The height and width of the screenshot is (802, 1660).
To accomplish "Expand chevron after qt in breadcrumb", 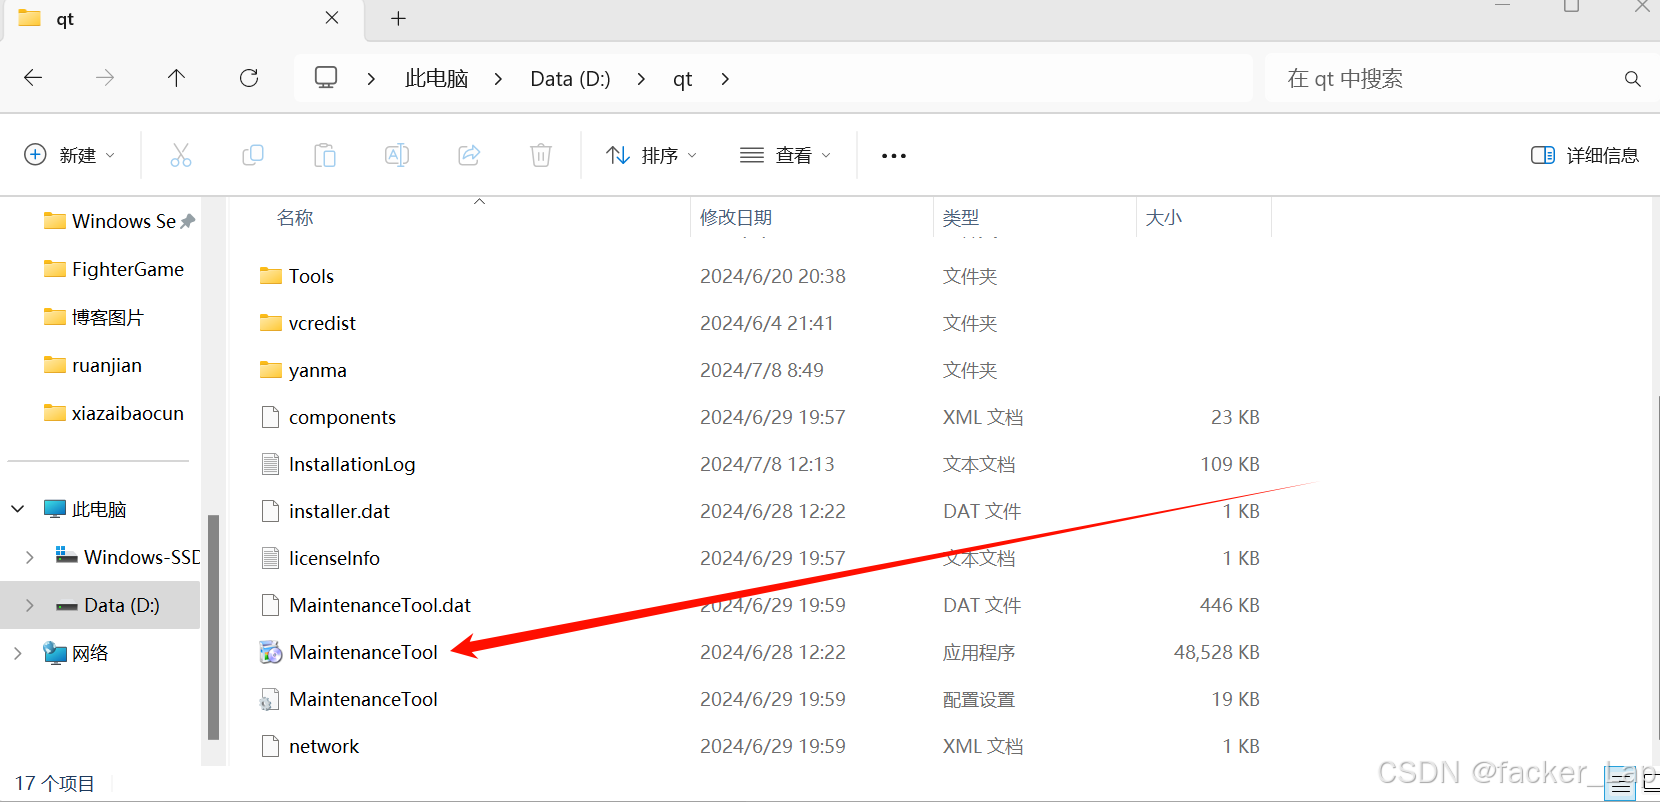I will click(725, 79).
